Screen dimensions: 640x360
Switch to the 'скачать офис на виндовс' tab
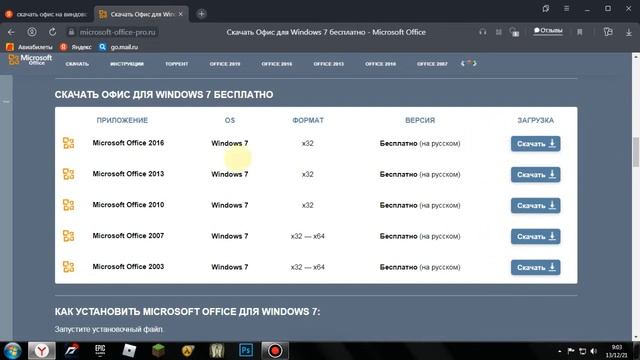pos(47,14)
